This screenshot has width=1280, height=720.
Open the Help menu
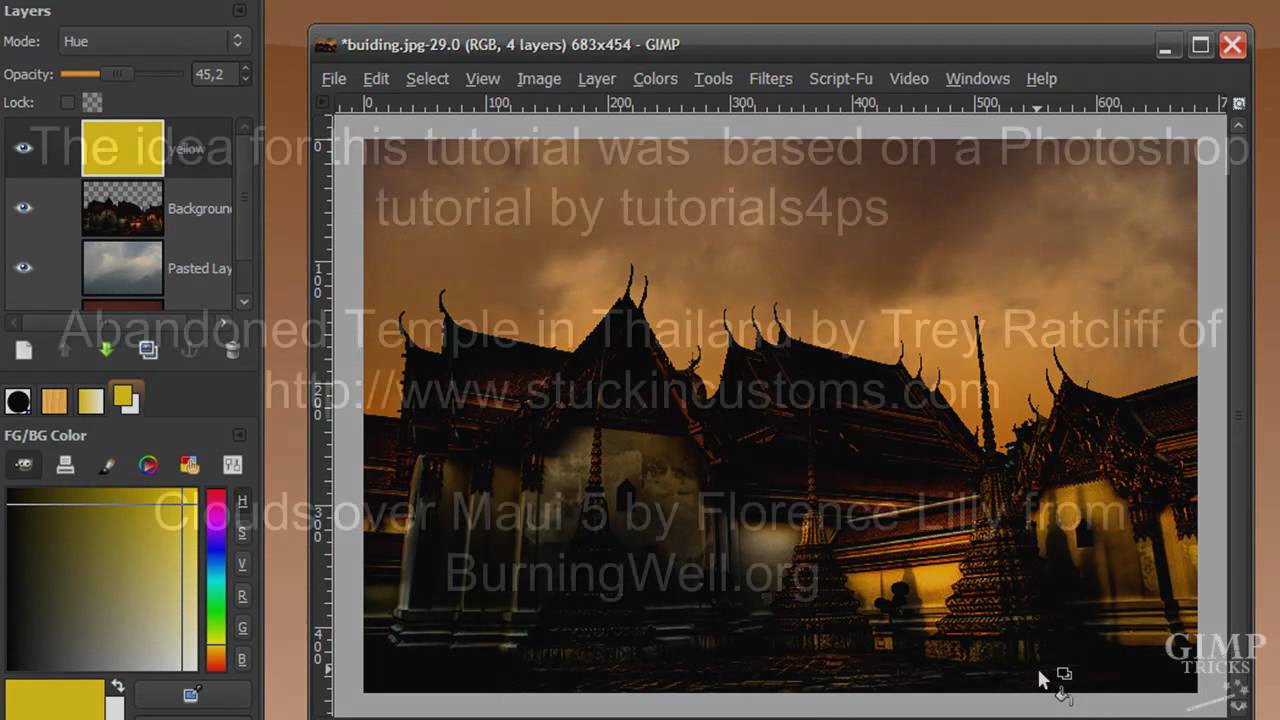click(1041, 79)
